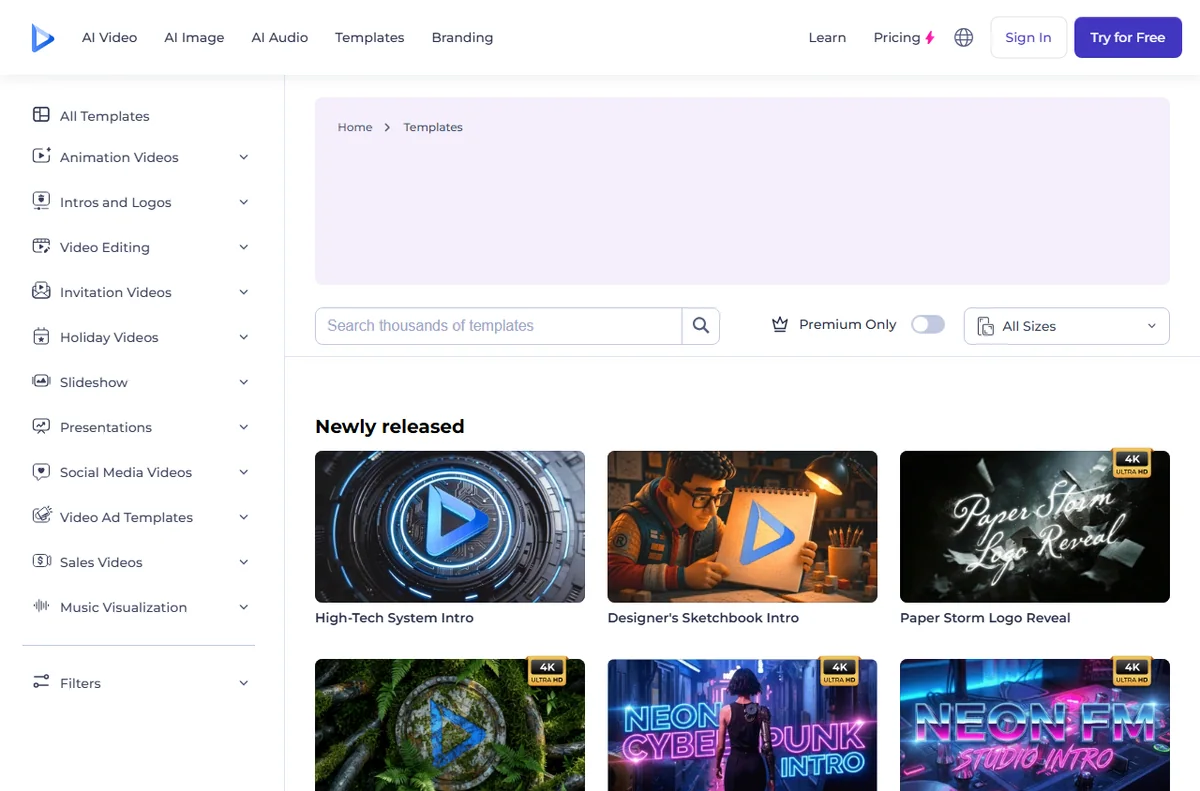The height and width of the screenshot is (791, 1200).
Task: Expand the Intros and Logos category
Action: 244,202
